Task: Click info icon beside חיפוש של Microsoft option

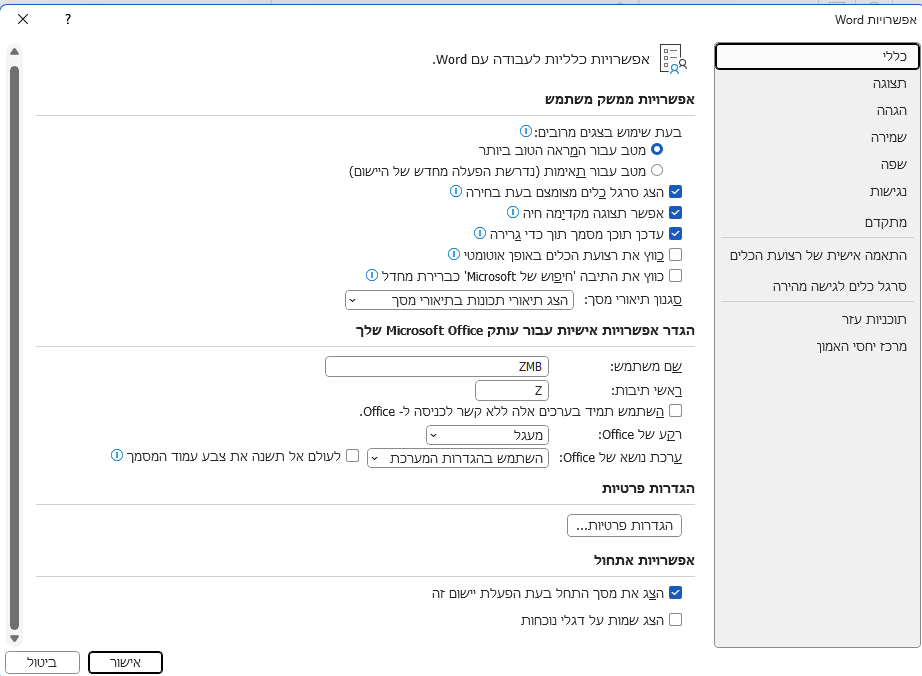Action: tap(372, 275)
